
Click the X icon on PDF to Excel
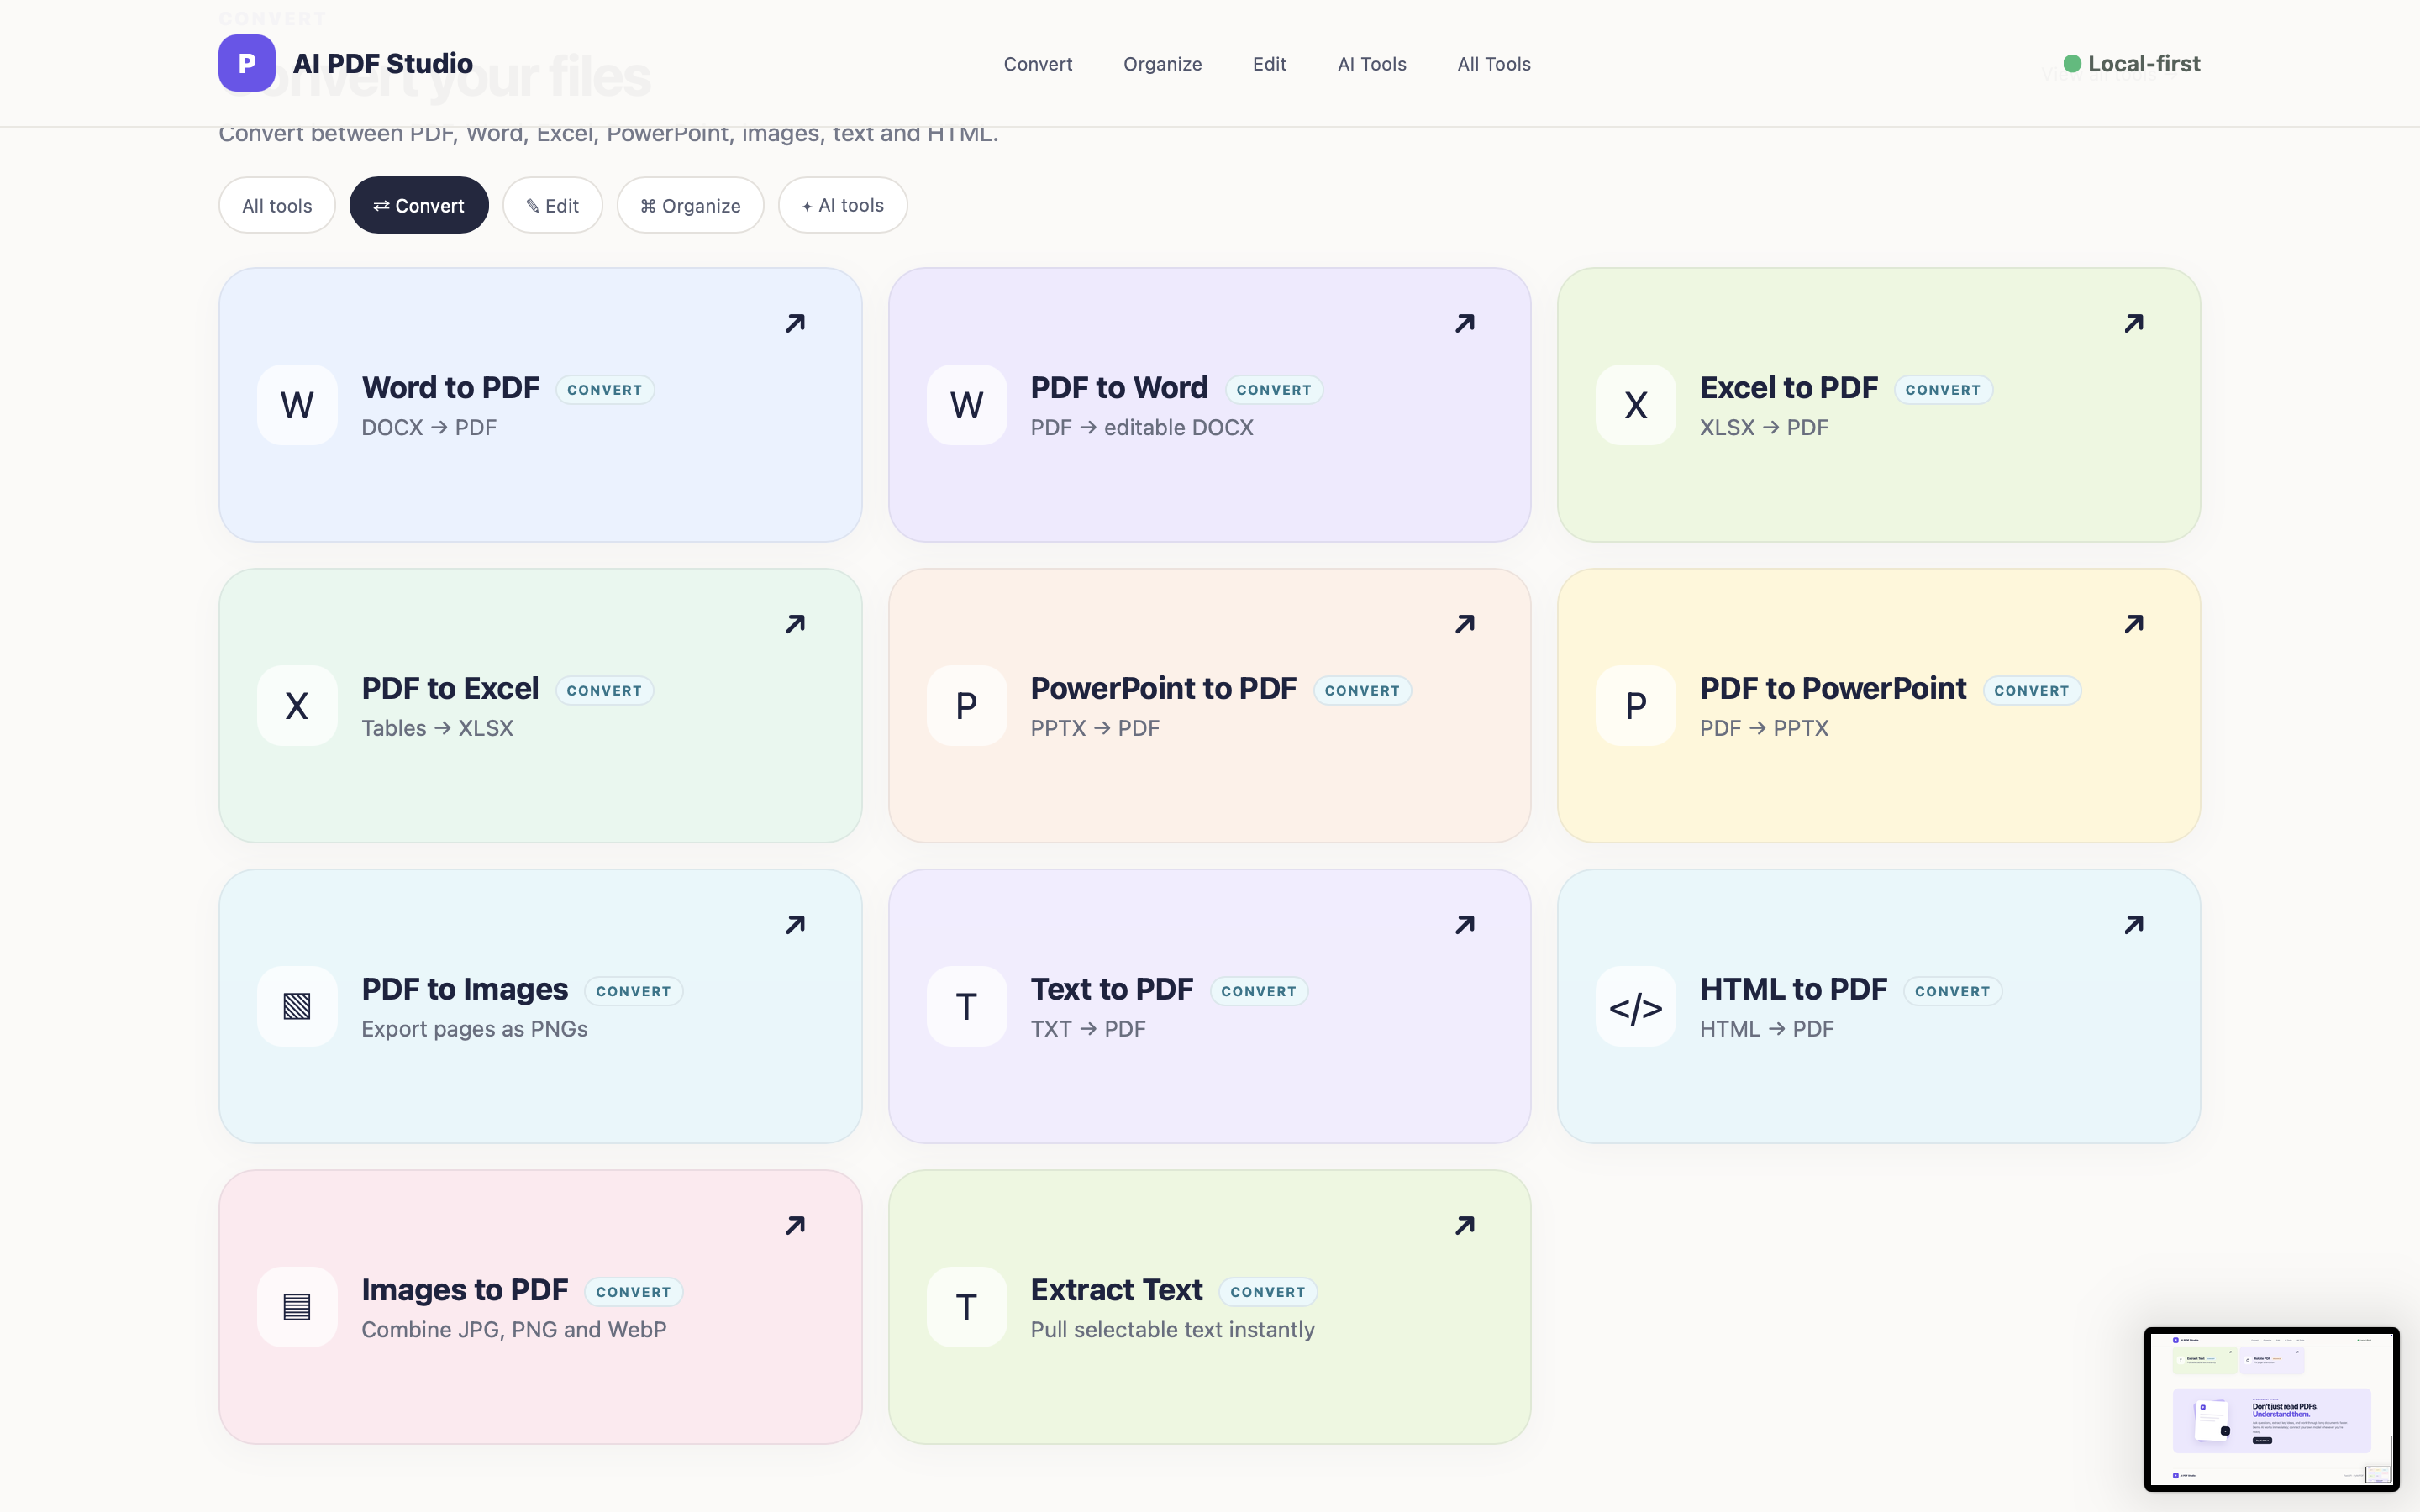tap(297, 706)
